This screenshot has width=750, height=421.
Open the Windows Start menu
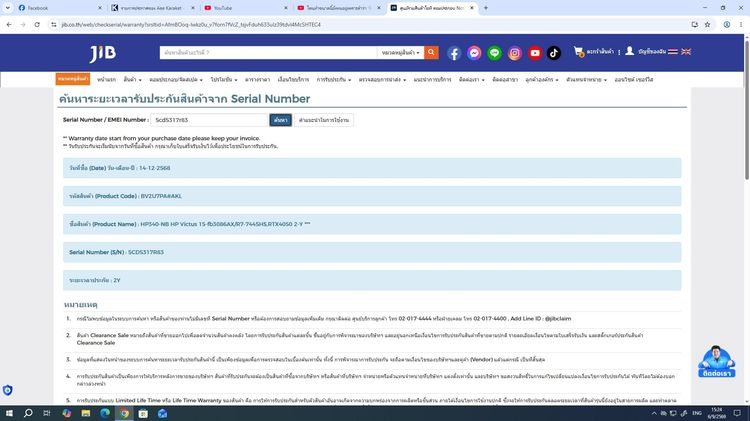[9, 413]
